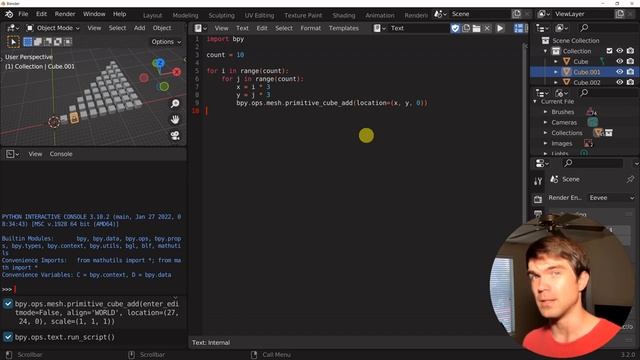Unlink the text with the X icon
Screen dimensions: 640x360
(x=487, y=28)
